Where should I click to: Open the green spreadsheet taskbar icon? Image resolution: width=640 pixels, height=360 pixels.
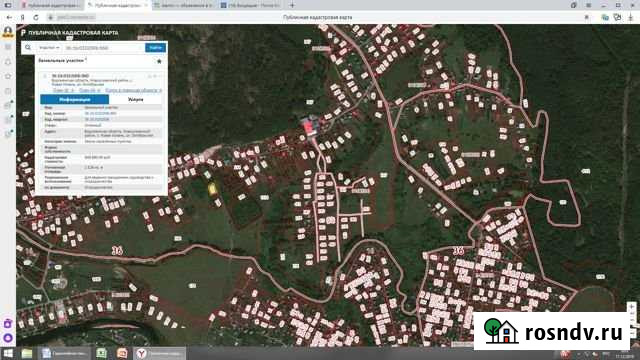[101, 353]
